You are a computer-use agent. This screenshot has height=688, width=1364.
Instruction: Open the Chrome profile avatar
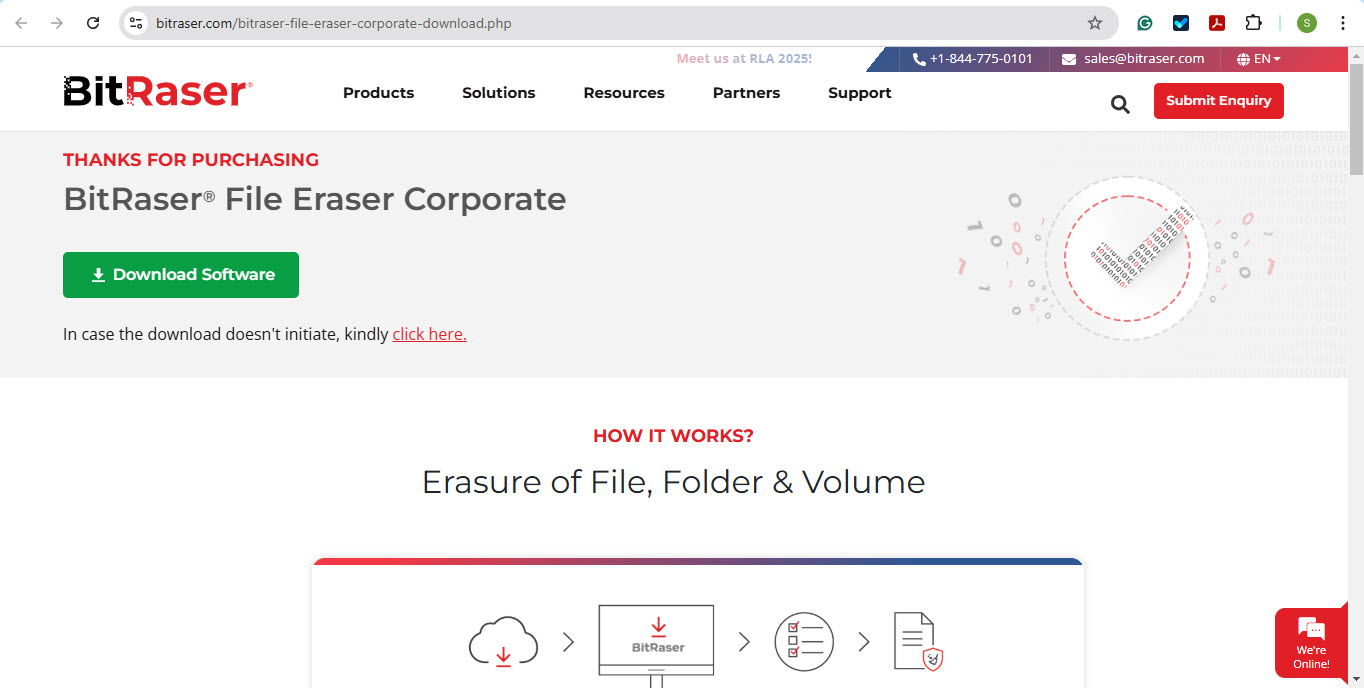tap(1307, 22)
